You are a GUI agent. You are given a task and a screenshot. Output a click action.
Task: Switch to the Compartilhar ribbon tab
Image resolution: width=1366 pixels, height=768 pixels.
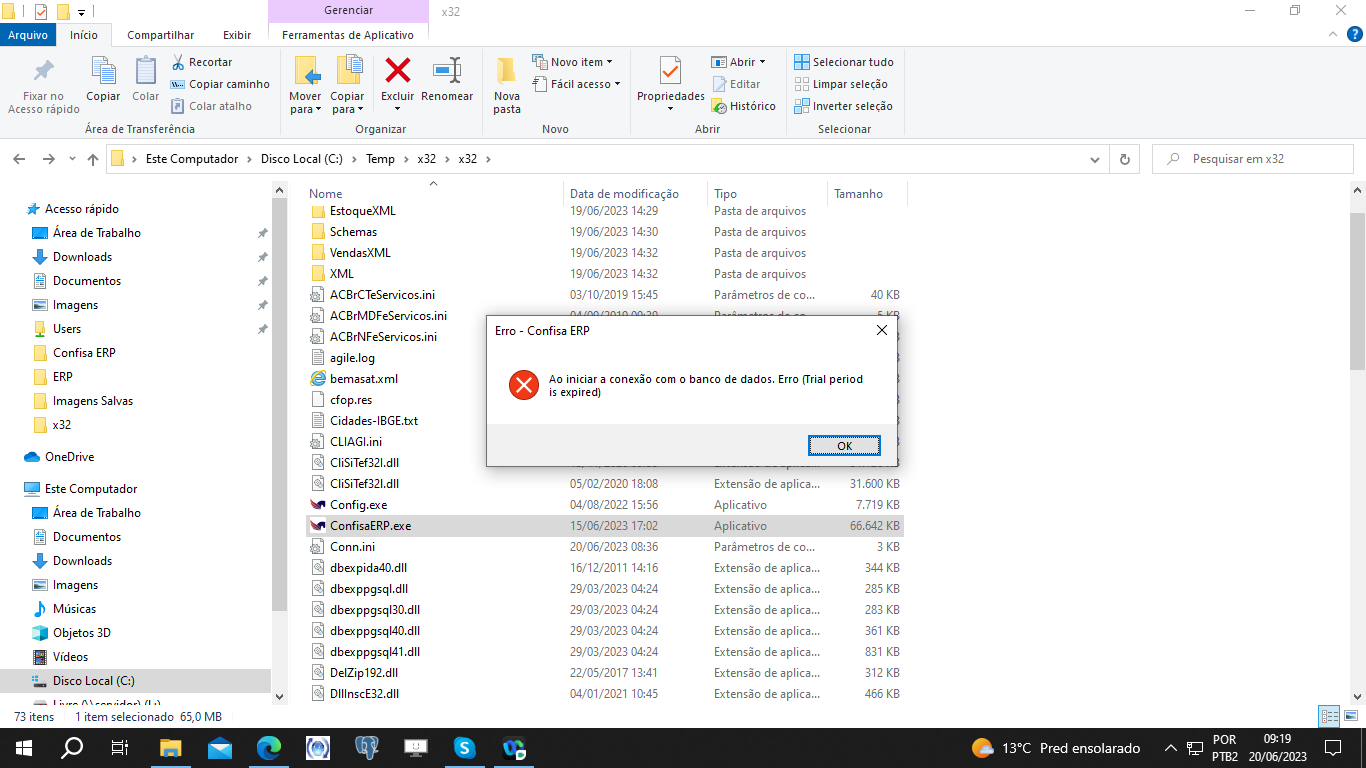(x=160, y=35)
